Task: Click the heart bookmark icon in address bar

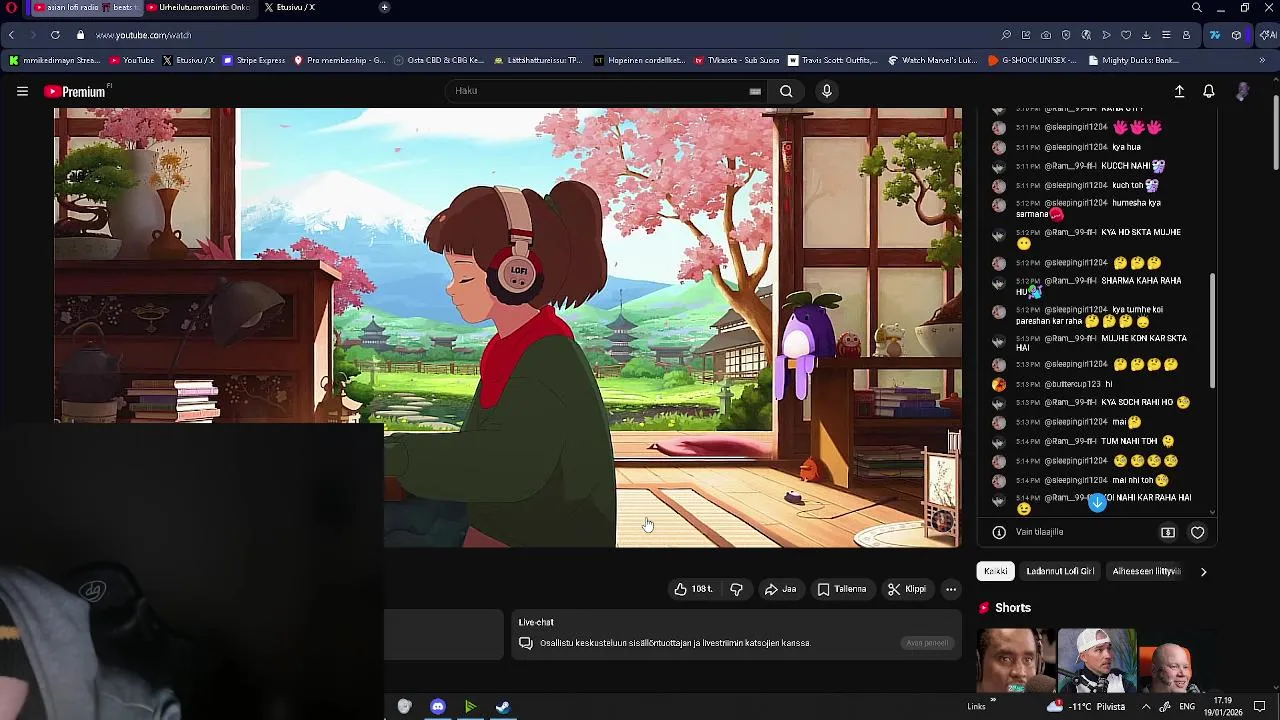Action: pos(1126,35)
